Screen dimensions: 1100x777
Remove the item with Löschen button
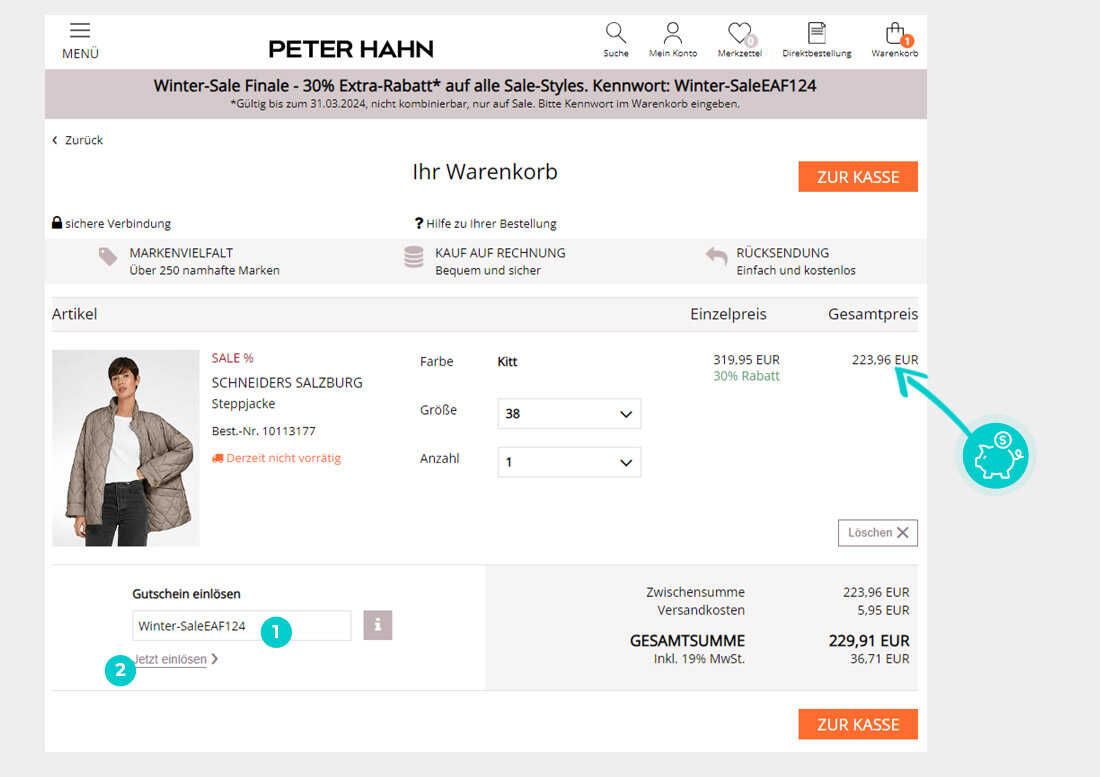(878, 533)
